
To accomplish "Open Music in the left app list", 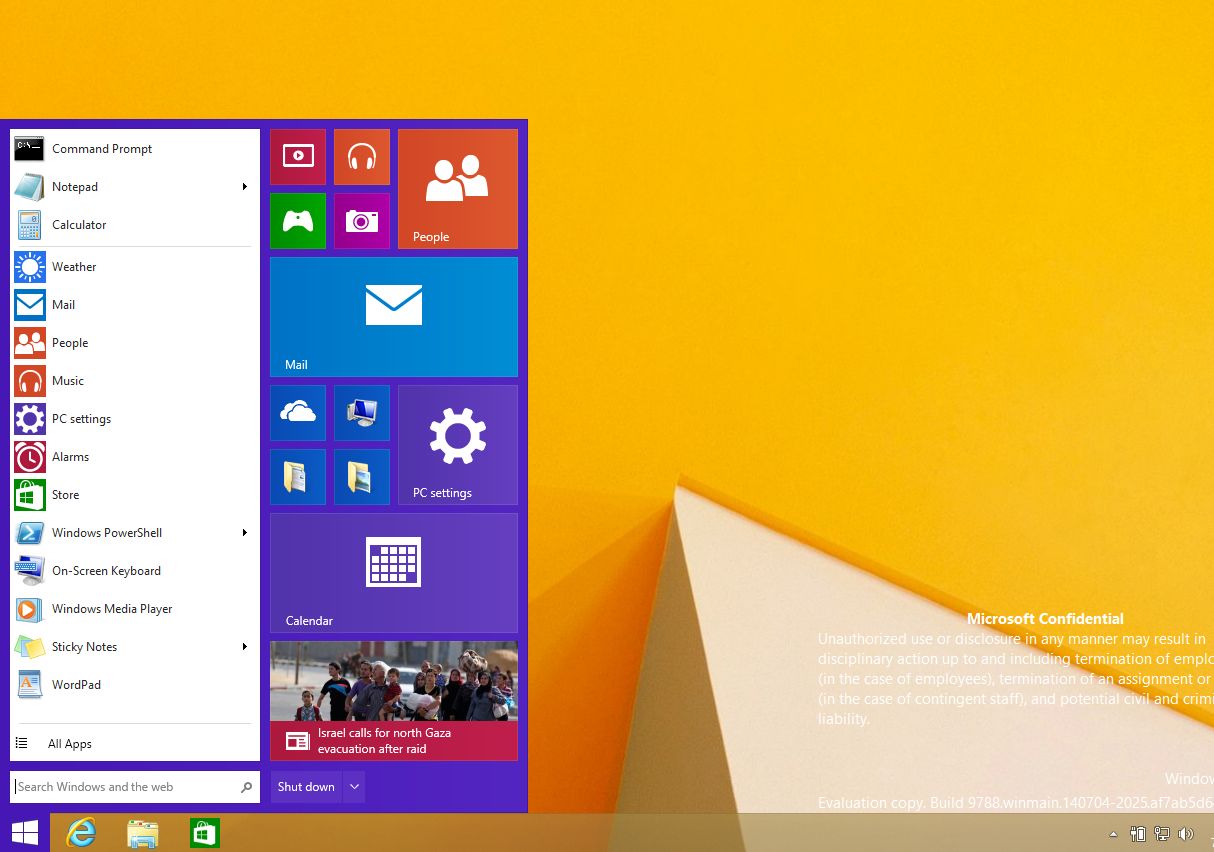I will 135,381.
